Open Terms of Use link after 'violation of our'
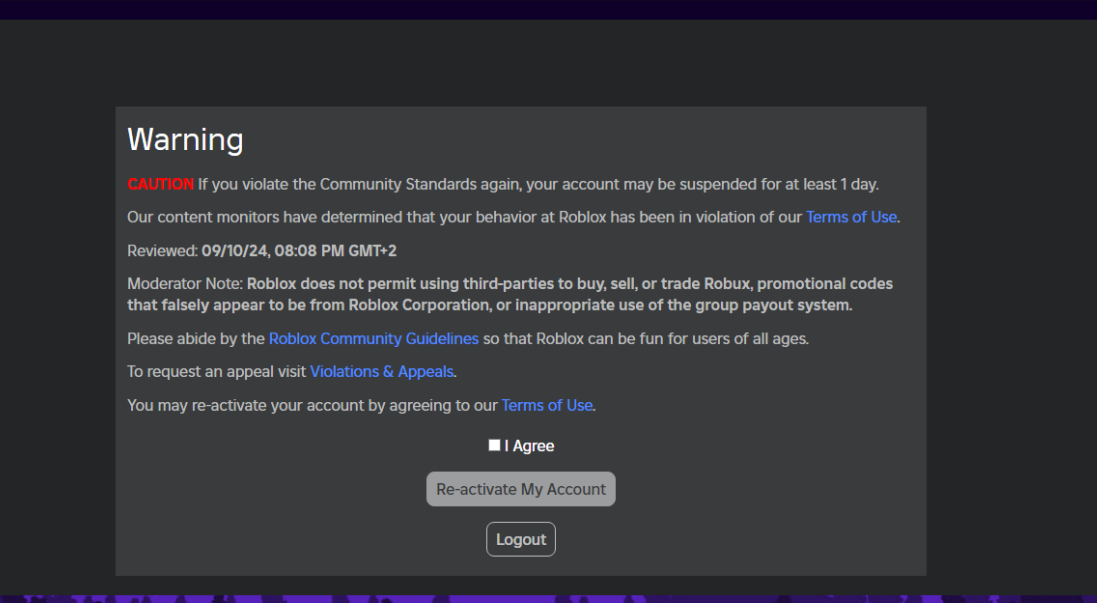1097x603 pixels. 851,218
